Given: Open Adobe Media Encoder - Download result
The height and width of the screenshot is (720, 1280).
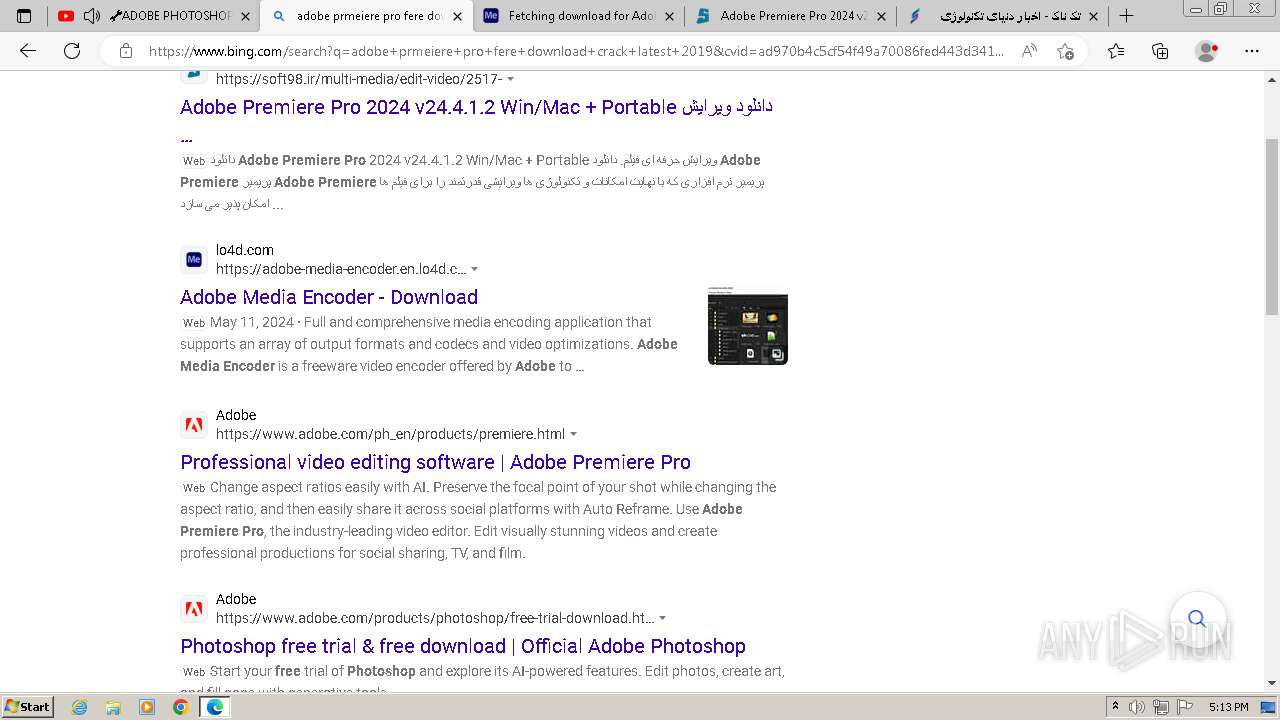Looking at the screenshot, I should point(329,297).
